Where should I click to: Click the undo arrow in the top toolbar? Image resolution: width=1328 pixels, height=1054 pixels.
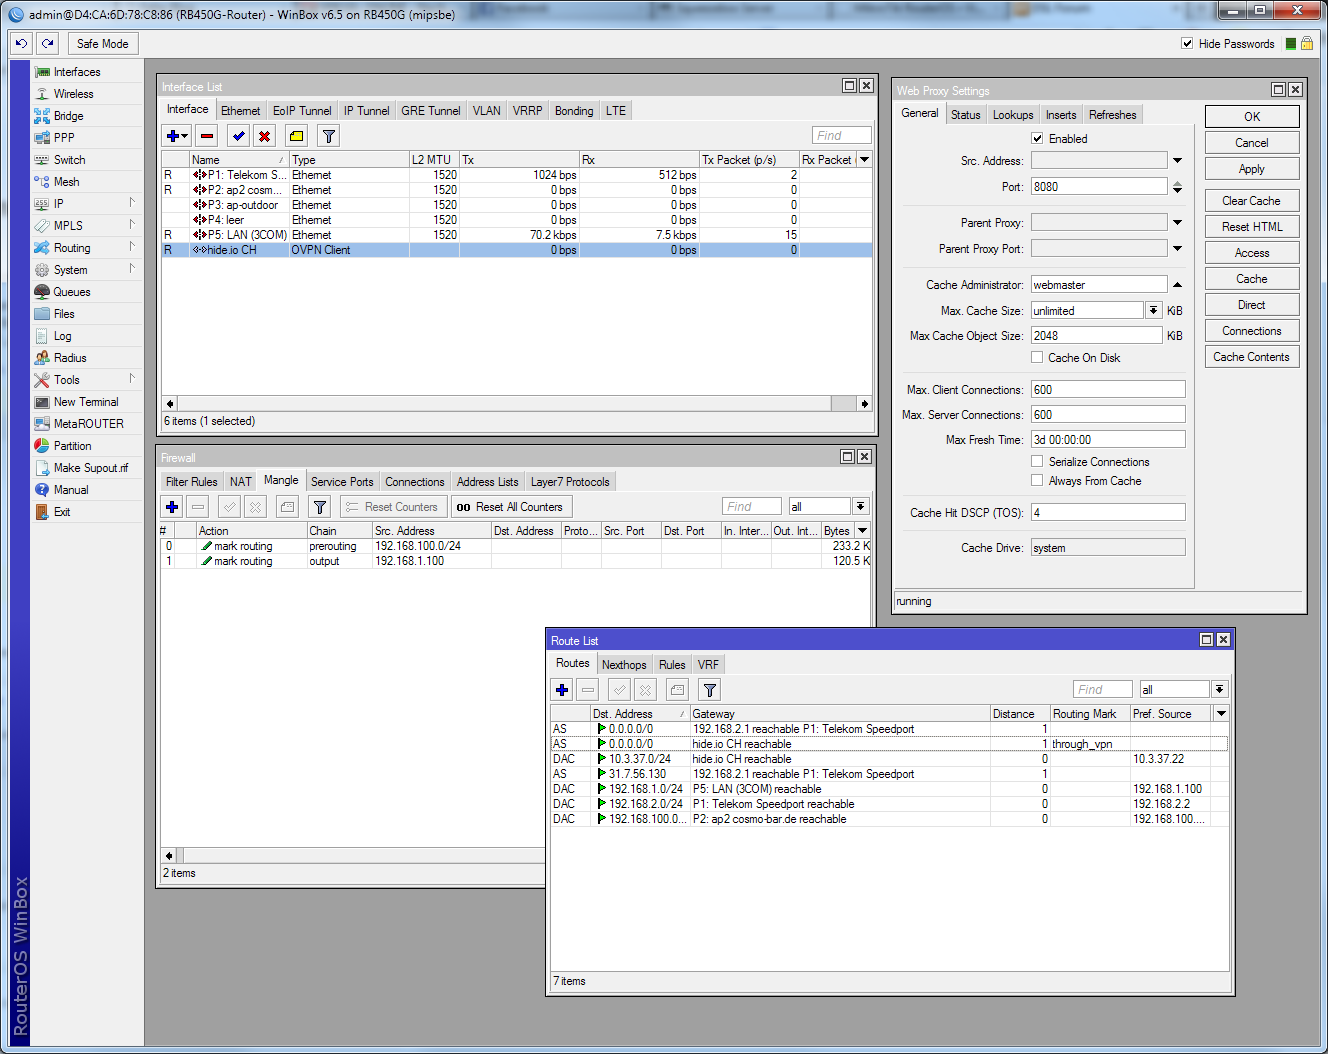tap(20, 43)
